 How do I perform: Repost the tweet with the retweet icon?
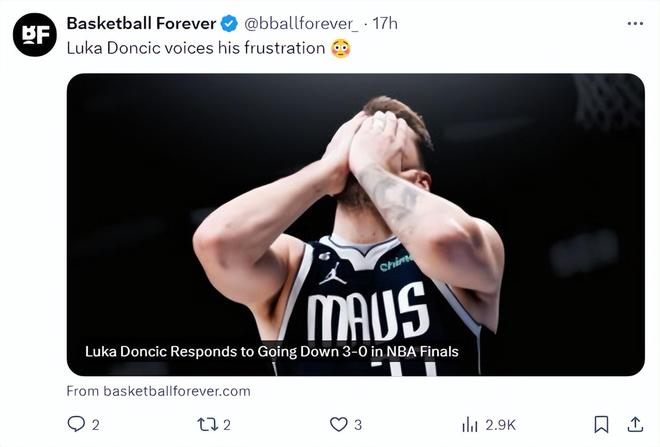pyautogui.click(x=207, y=424)
